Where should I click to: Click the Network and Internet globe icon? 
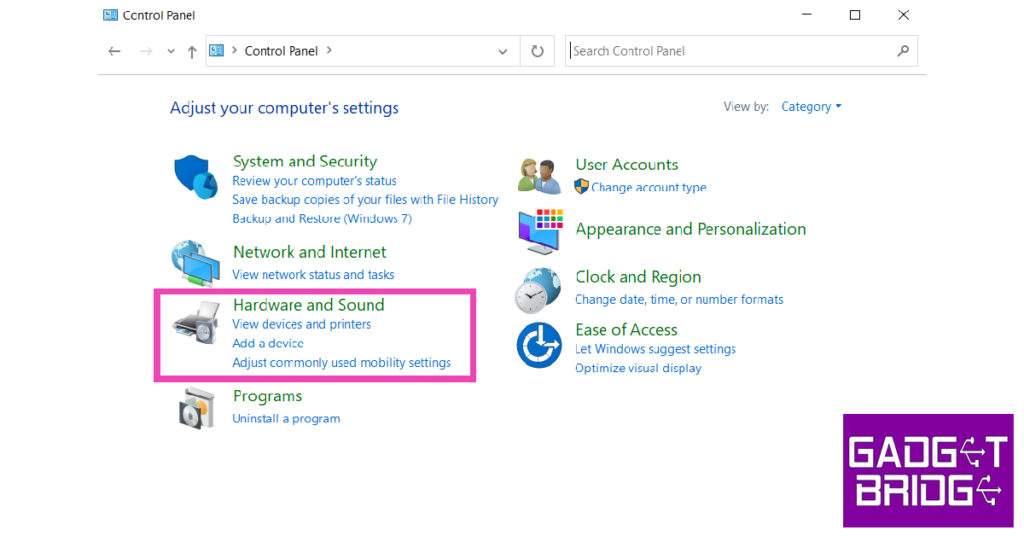195,263
